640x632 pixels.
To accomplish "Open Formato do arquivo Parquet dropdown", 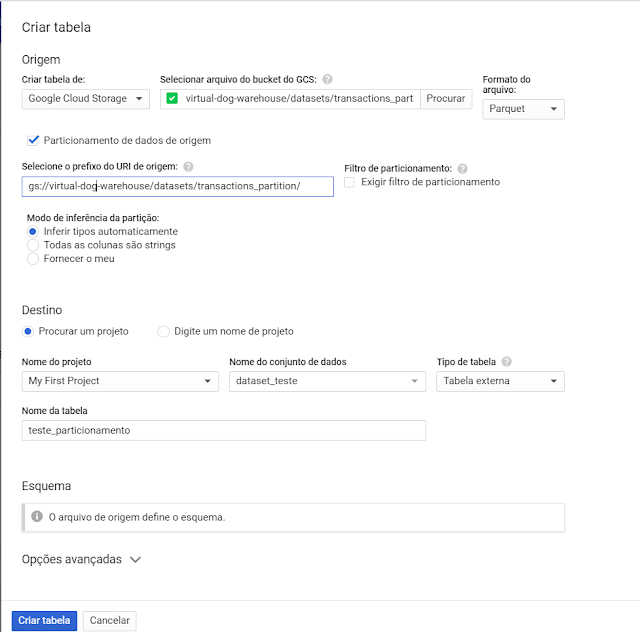I will click(523, 109).
